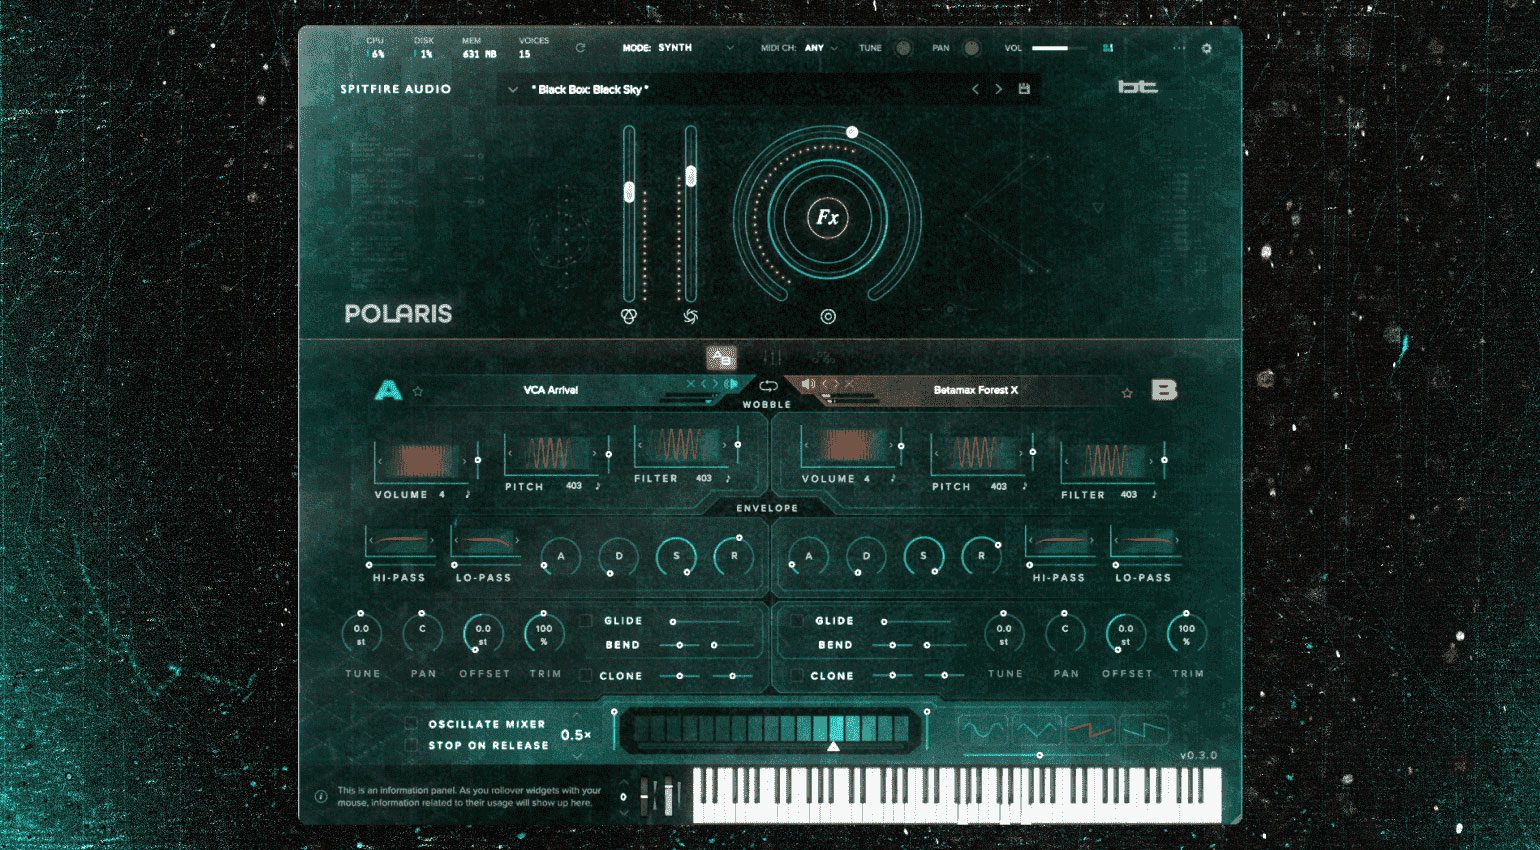Viewport: 1540px width, 850px height.
Task: Mute layer B with speaker icon
Action: [809, 384]
